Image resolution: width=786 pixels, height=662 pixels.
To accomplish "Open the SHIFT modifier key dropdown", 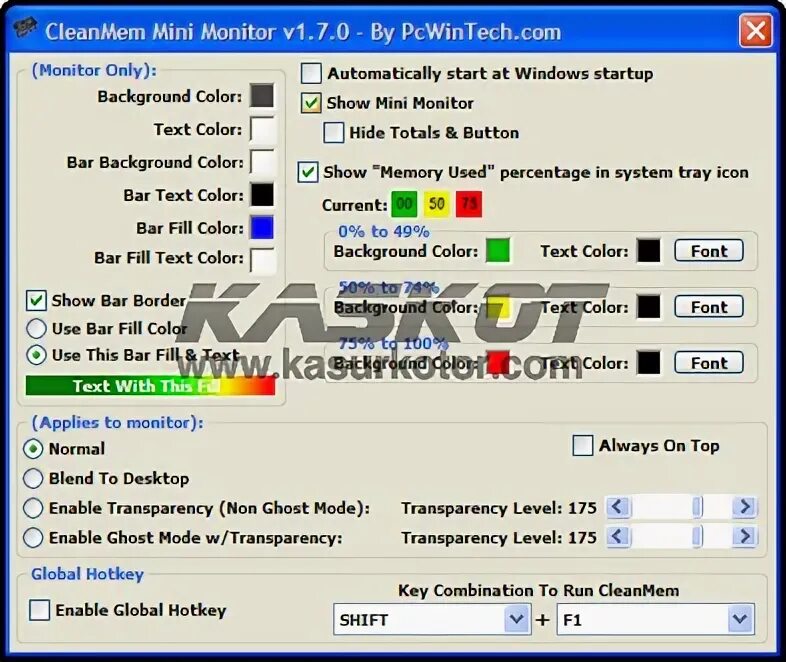I will [x=517, y=619].
